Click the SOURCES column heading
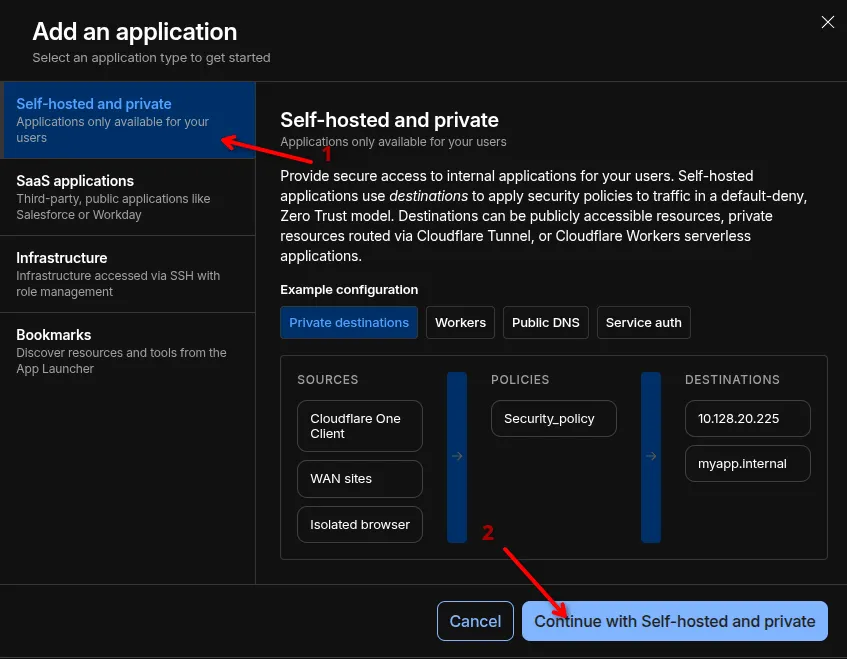 [x=327, y=380]
